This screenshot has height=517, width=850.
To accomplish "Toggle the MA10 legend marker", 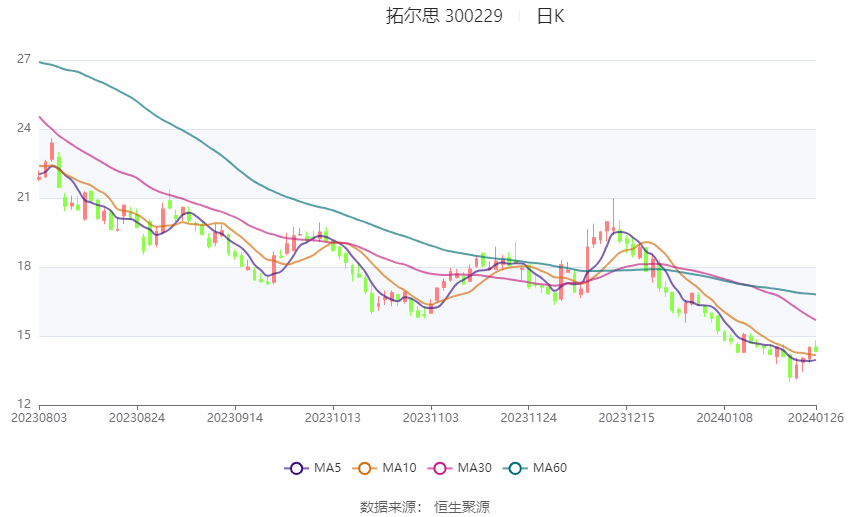I will pos(364,468).
